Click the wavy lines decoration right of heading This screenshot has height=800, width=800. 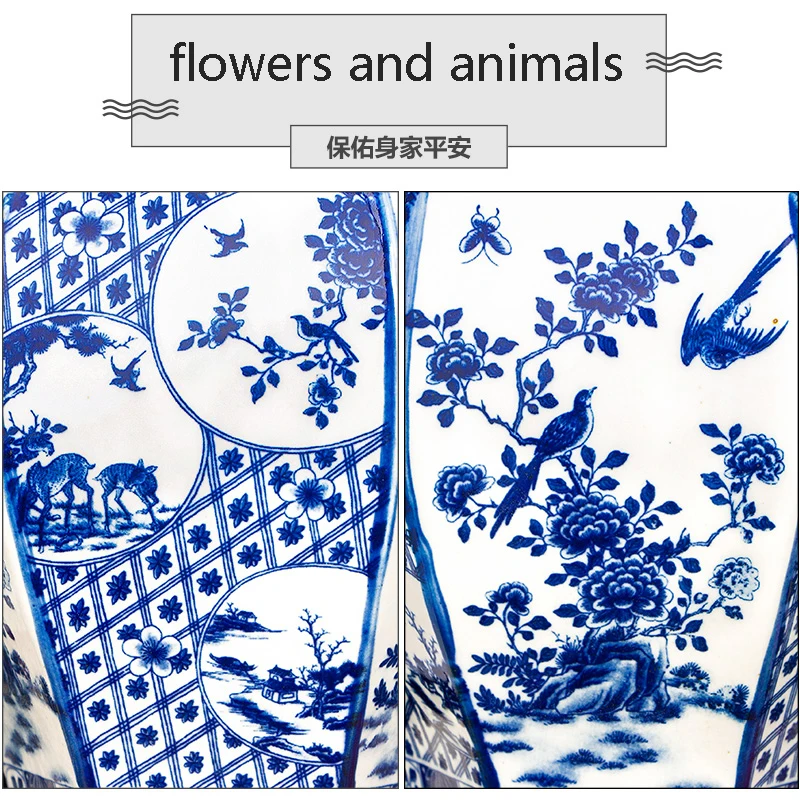pos(684,62)
